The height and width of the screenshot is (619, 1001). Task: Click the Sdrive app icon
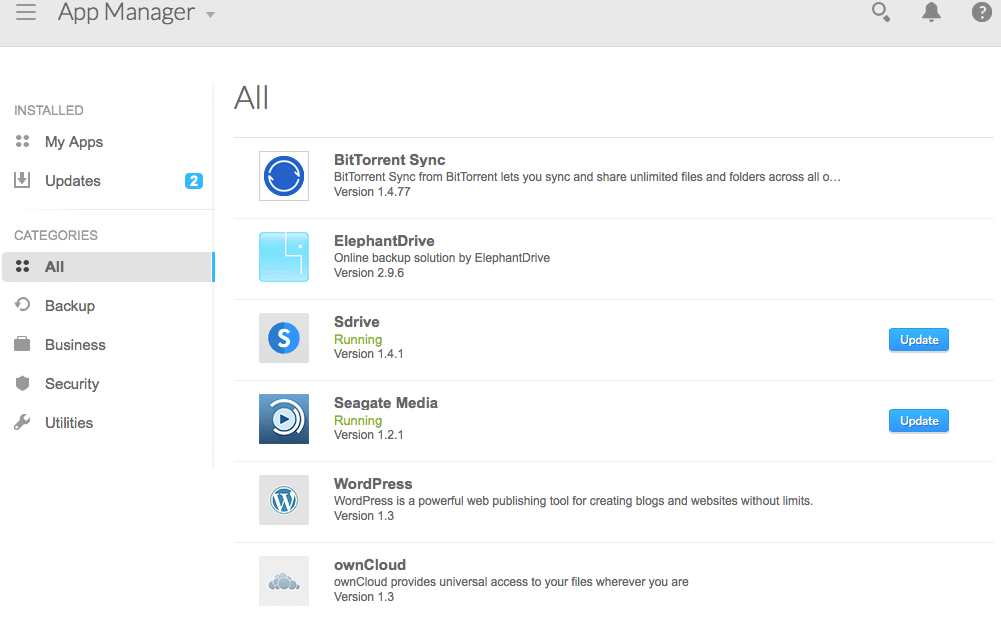point(283,338)
